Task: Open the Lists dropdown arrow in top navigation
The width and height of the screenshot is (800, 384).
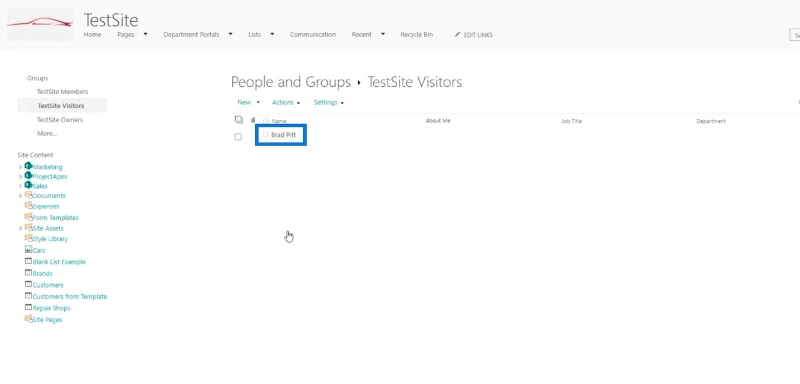Action: pyautogui.click(x=272, y=34)
